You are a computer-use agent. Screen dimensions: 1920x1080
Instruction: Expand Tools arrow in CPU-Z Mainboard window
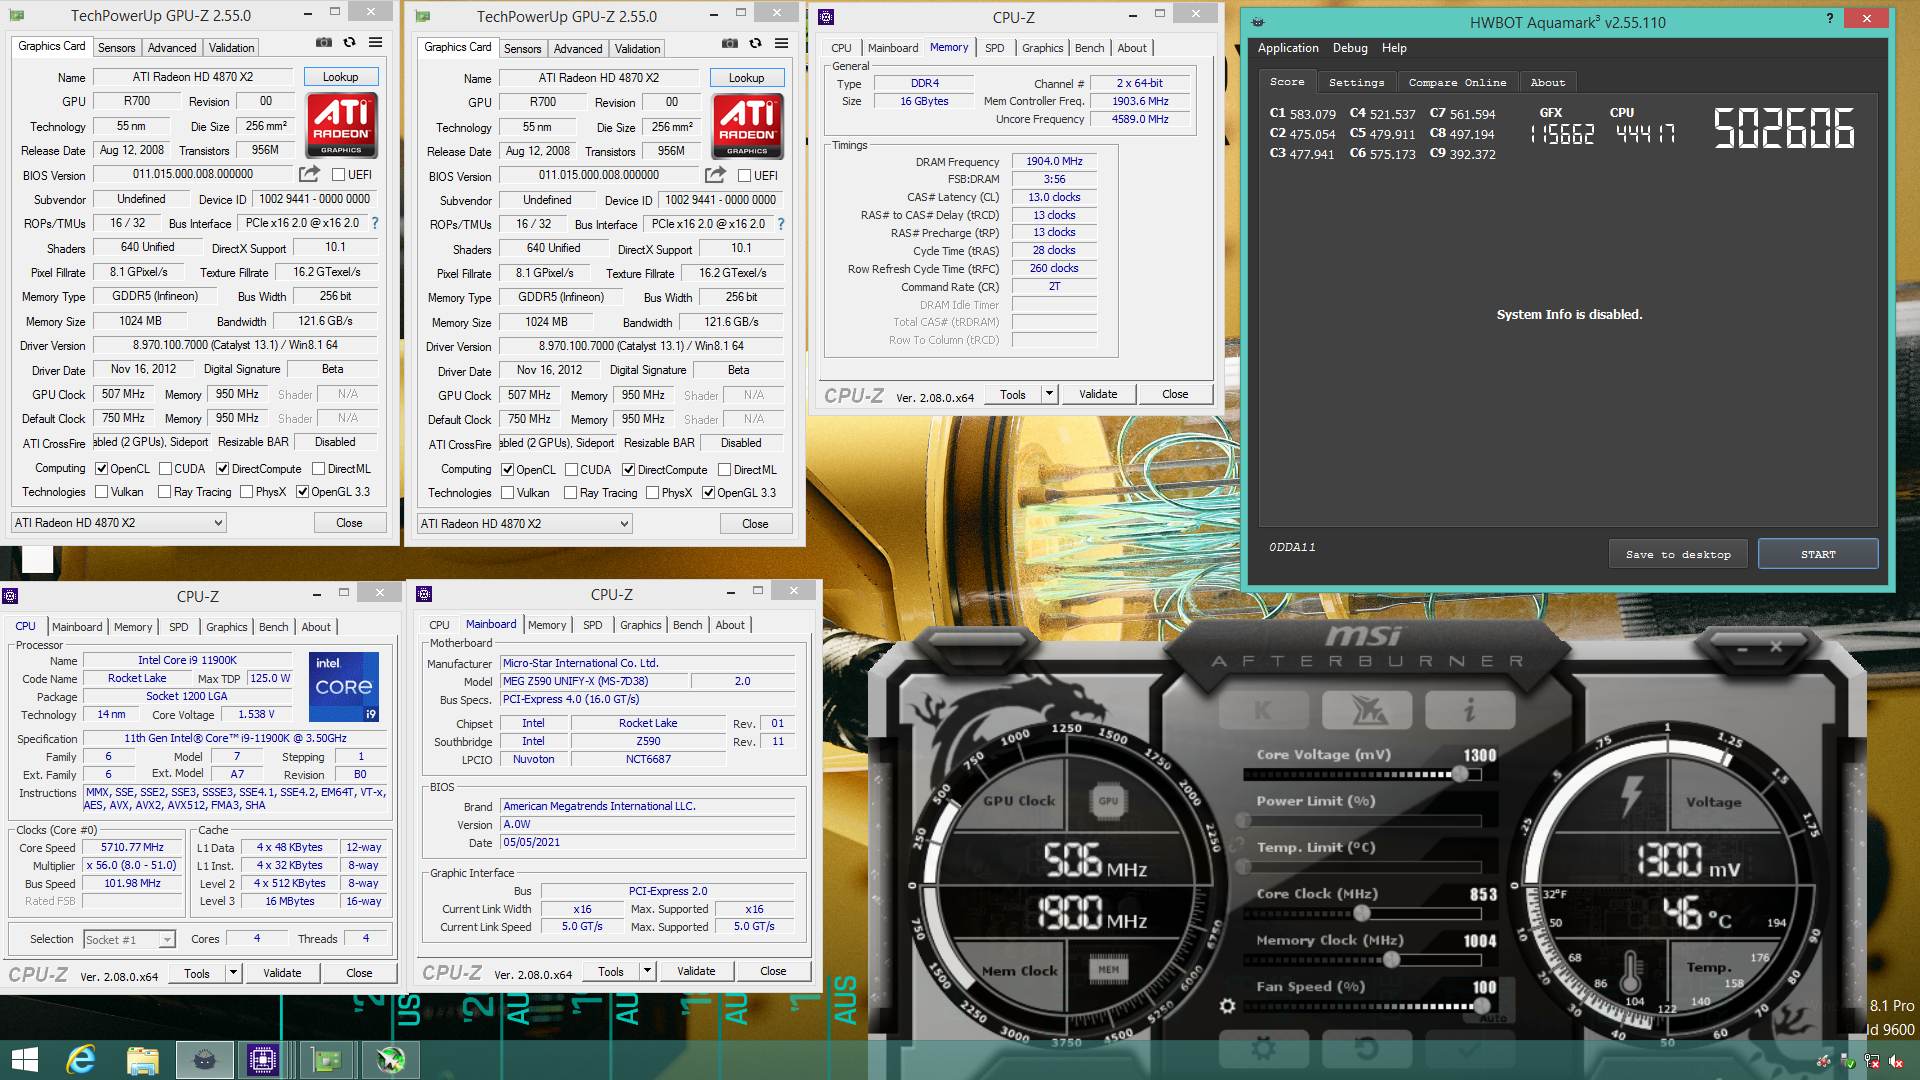pyautogui.click(x=647, y=971)
